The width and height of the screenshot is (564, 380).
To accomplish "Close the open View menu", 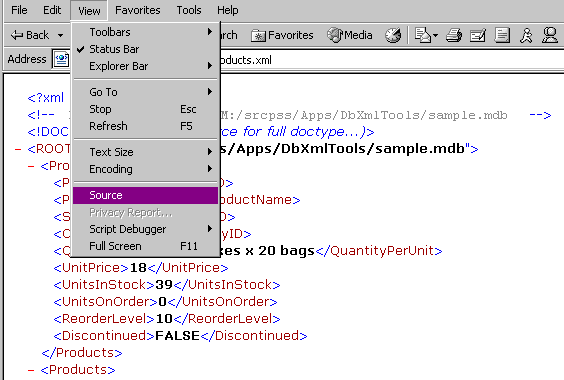I will [x=89, y=11].
